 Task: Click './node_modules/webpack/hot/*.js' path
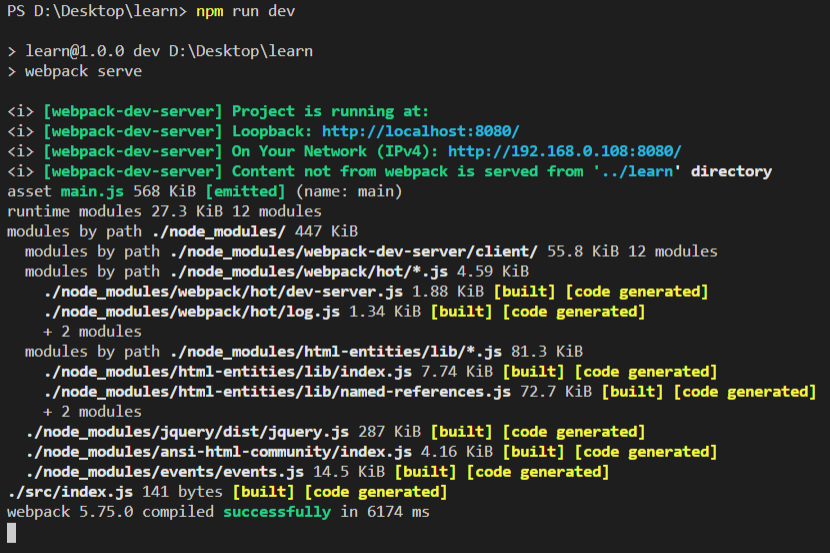click(309, 271)
